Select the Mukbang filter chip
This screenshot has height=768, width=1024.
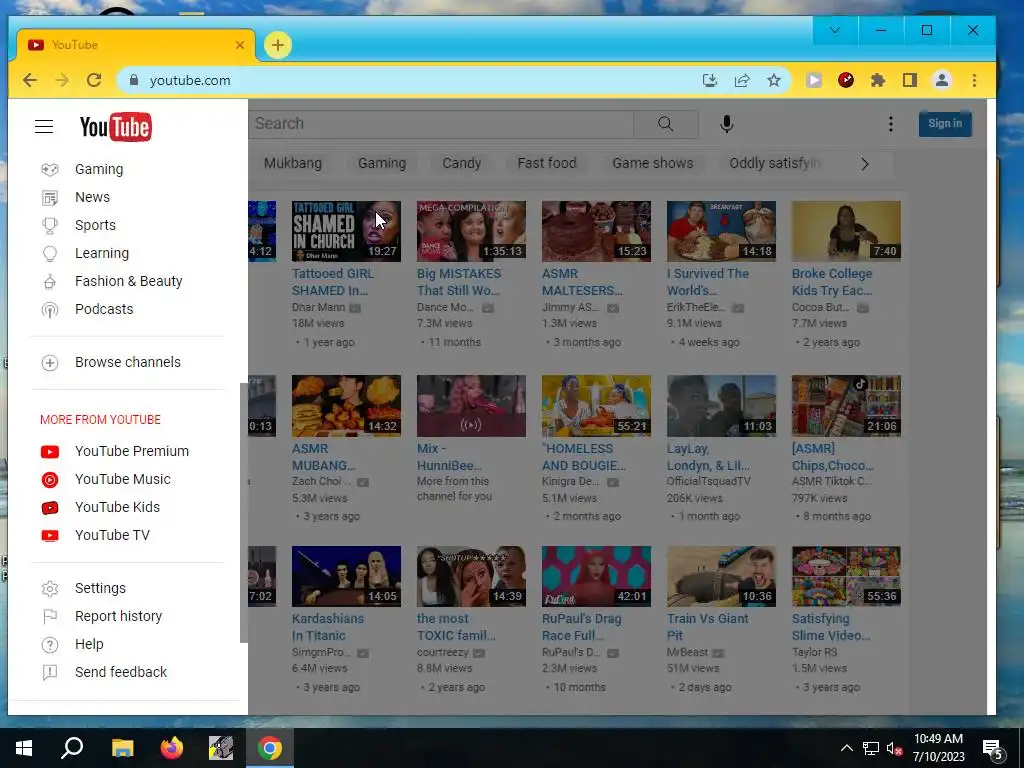point(293,163)
